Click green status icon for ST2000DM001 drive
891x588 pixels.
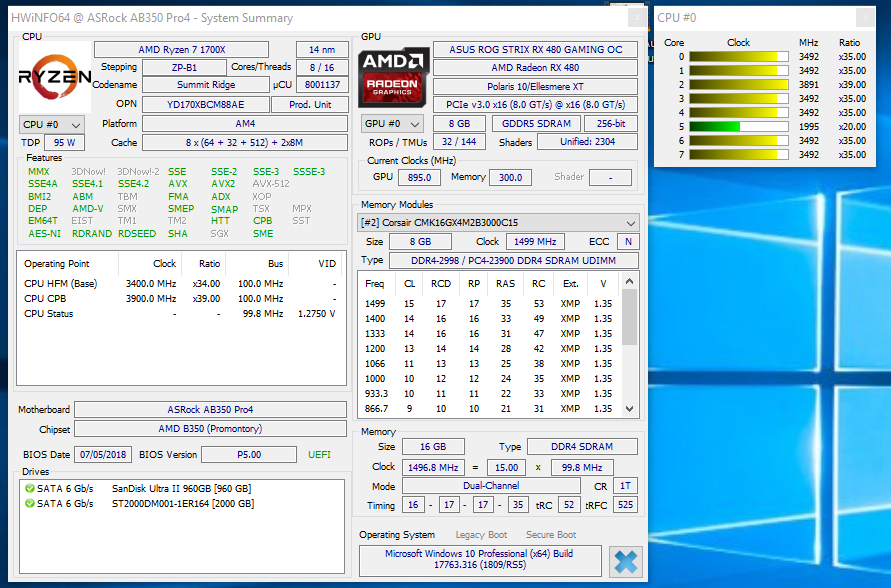30,503
